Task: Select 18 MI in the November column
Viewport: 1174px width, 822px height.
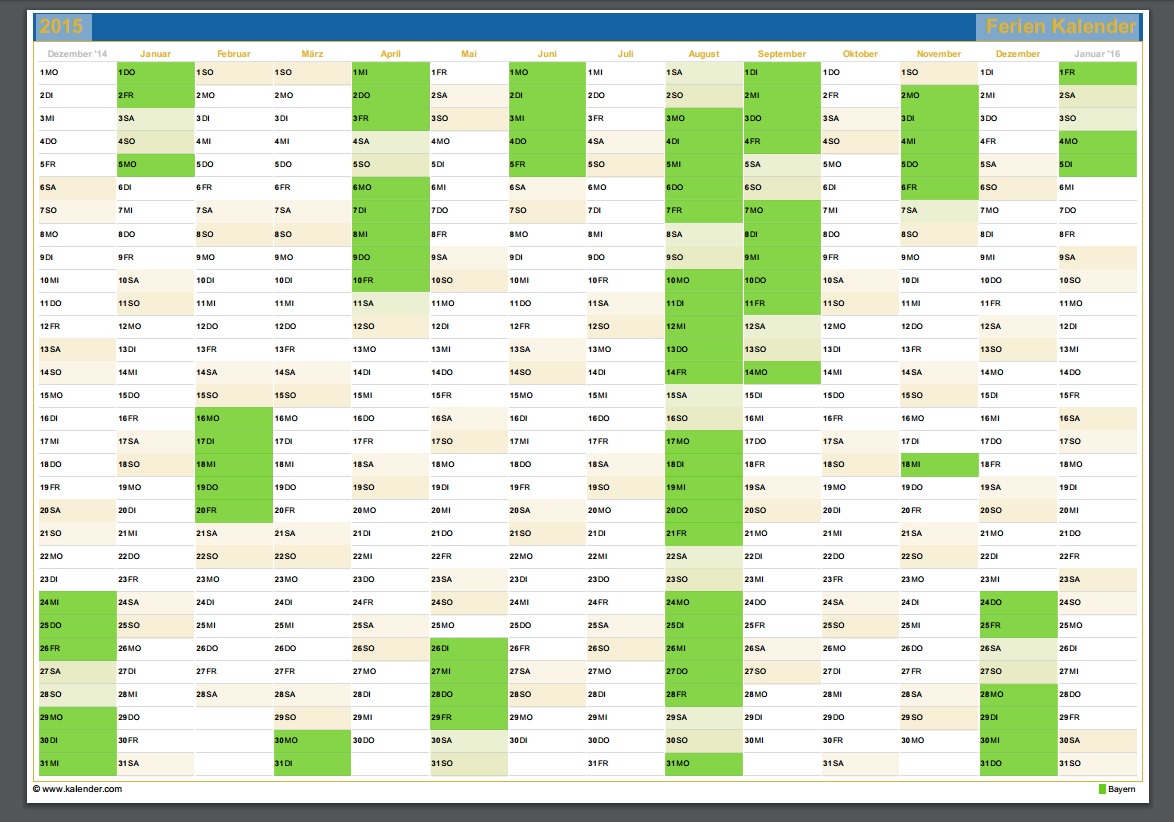Action: [938, 464]
